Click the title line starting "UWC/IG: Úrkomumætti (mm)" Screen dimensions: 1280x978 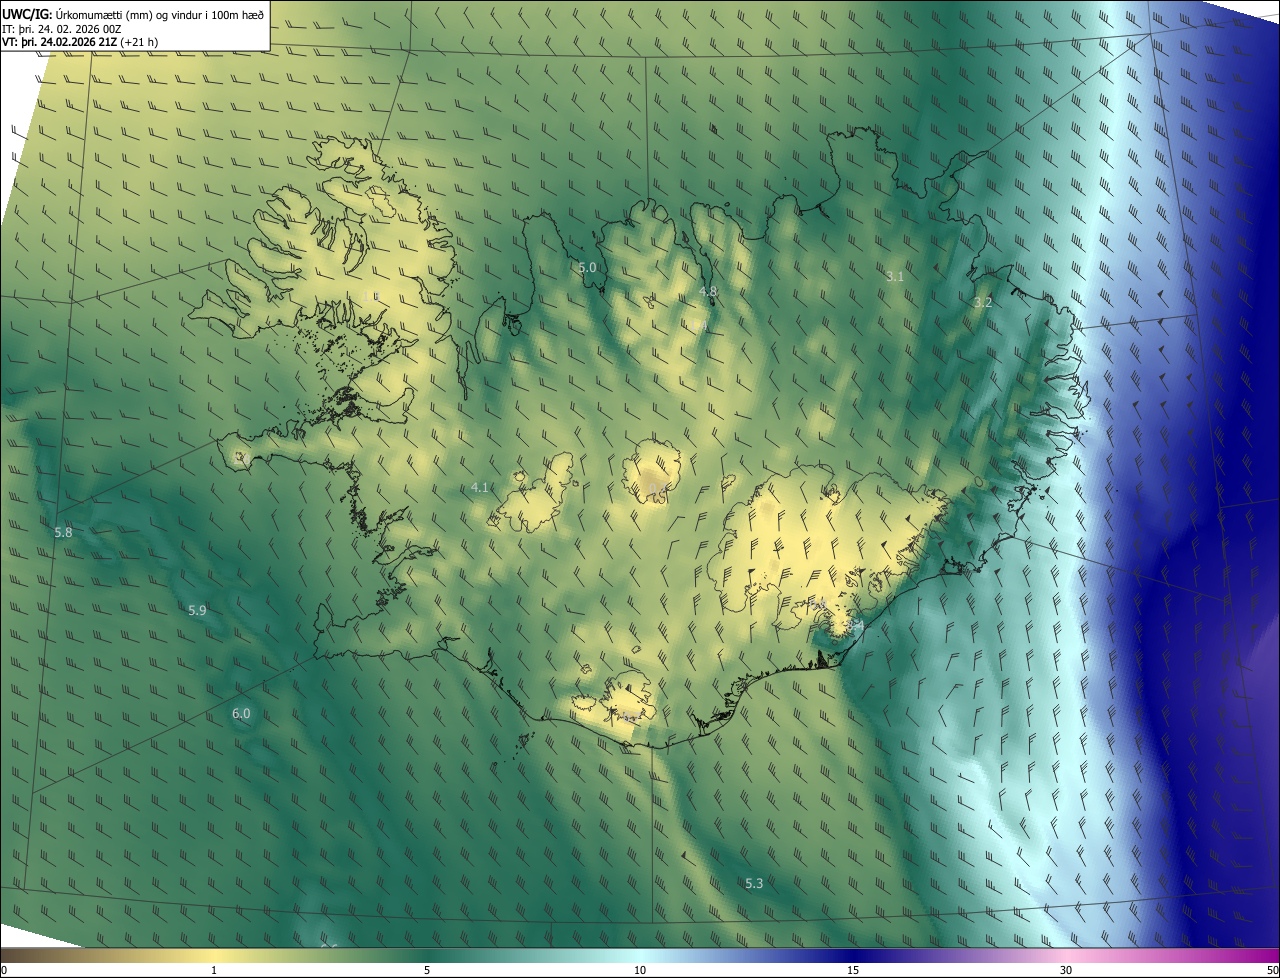pyautogui.click(x=133, y=13)
